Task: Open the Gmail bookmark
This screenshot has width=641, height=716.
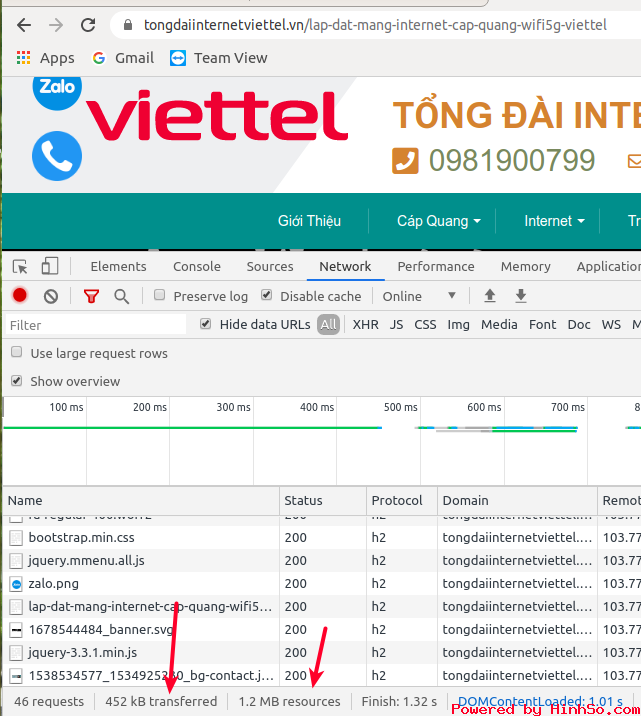Action: 123,58
